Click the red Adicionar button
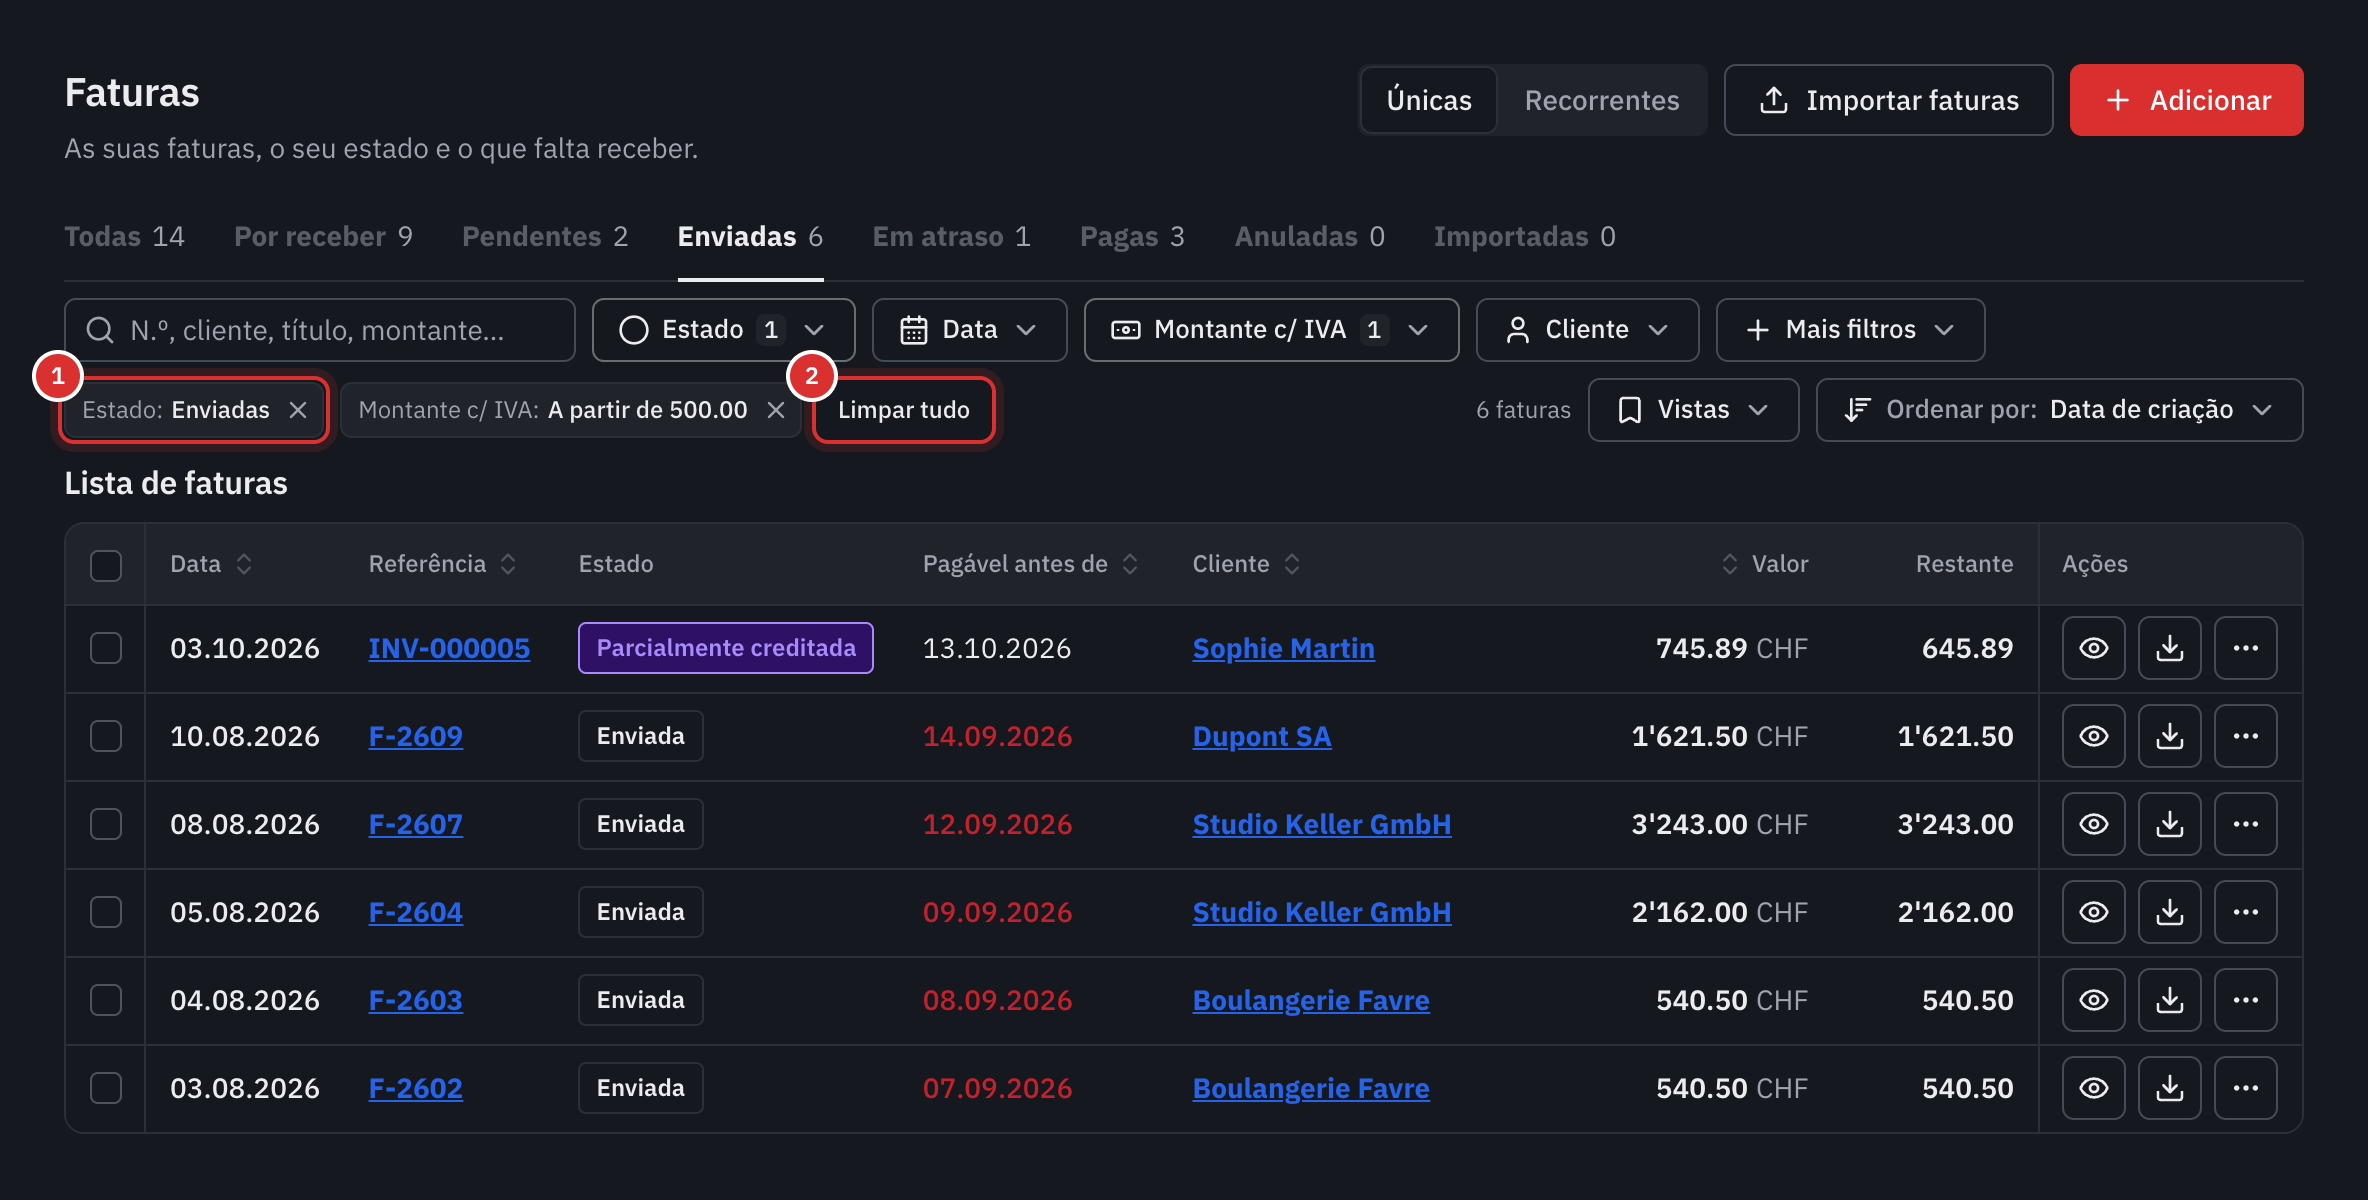 pos(2186,100)
